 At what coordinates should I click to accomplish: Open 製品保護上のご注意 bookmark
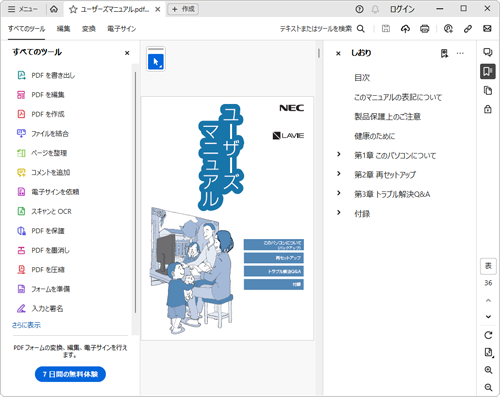[x=387, y=117]
